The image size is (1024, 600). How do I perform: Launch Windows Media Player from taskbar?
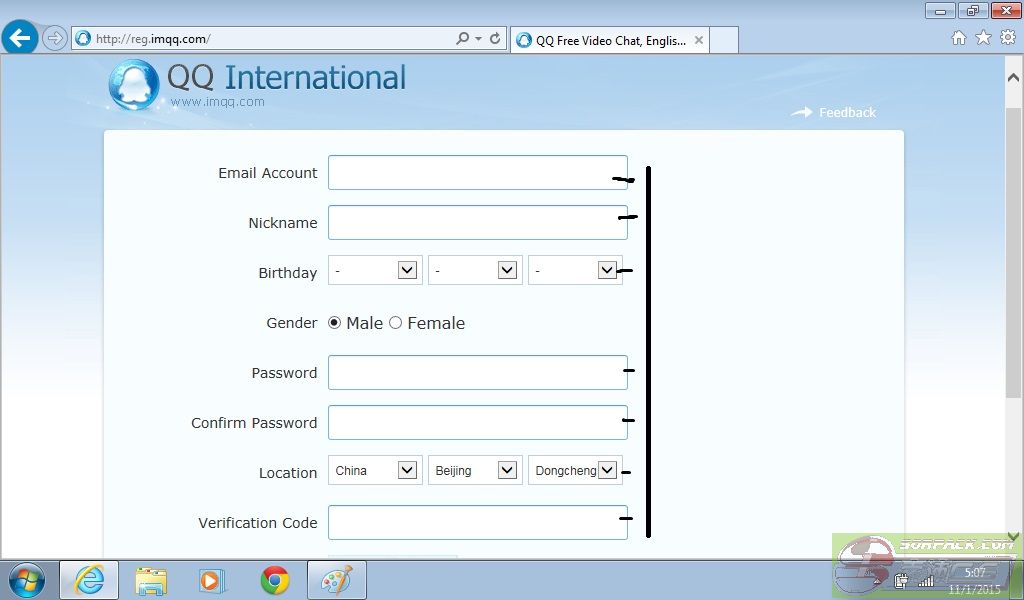click(x=212, y=580)
